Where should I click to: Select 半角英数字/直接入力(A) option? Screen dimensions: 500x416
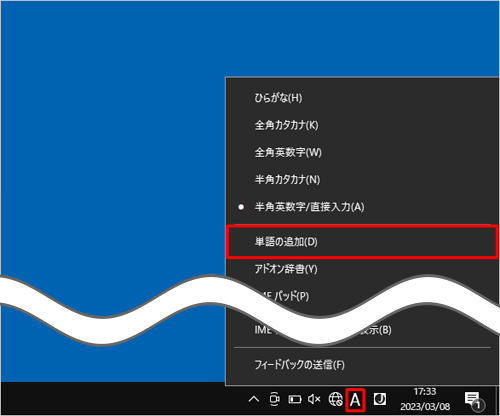coord(362,207)
